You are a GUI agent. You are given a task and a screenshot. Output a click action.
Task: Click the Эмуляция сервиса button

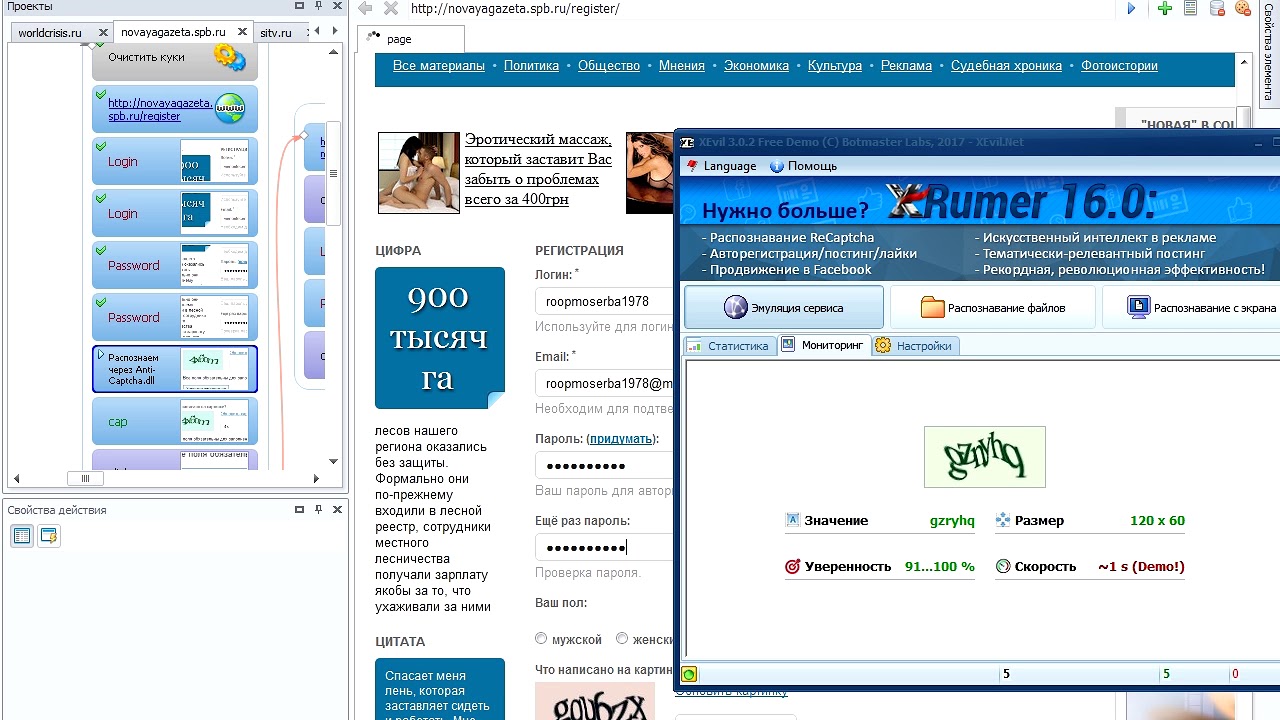[x=784, y=308]
